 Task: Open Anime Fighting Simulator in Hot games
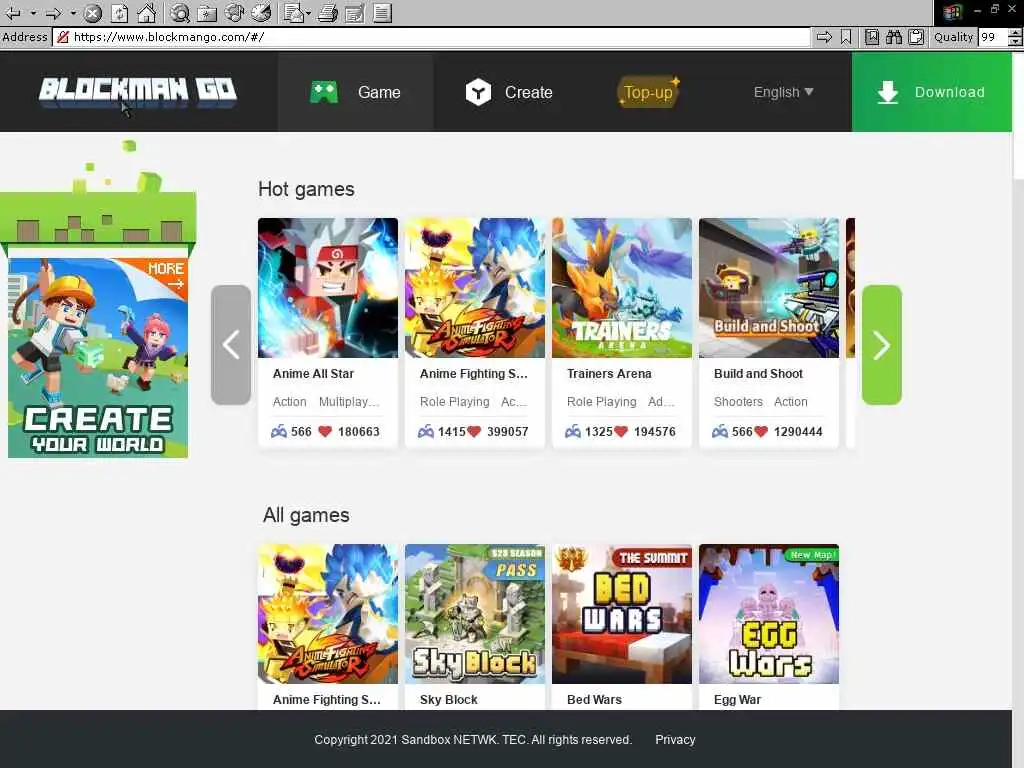tap(475, 288)
